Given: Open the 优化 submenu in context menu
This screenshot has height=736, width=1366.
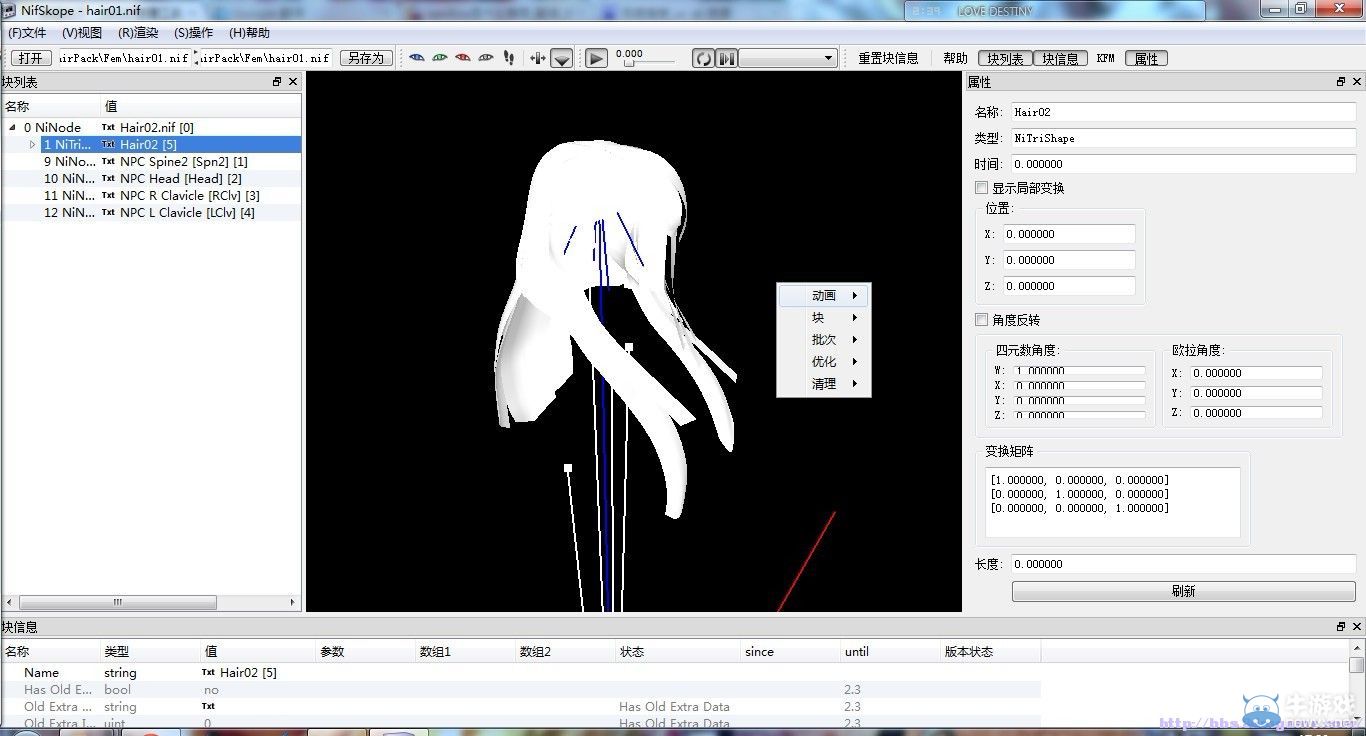Looking at the screenshot, I should coord(824,362).
